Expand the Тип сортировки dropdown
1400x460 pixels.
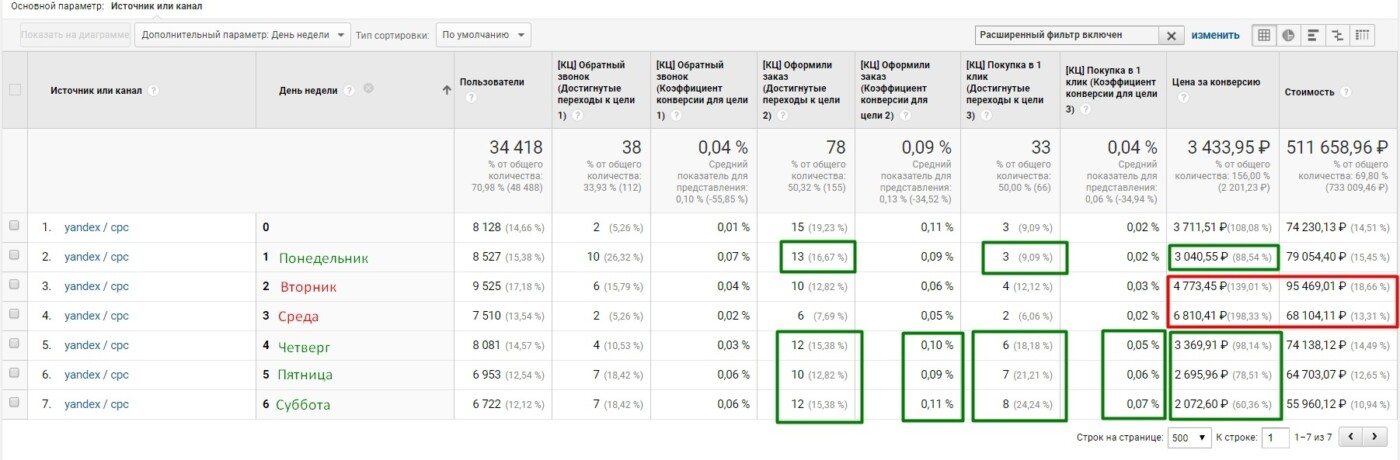[484, 35]
